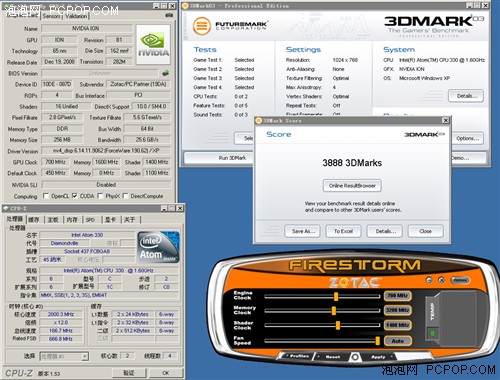The height and width of the screenshot is (380, 500).
Task: Click the Subvendor Zotac/PC Partner field
Action: click(x=138, y=84)
